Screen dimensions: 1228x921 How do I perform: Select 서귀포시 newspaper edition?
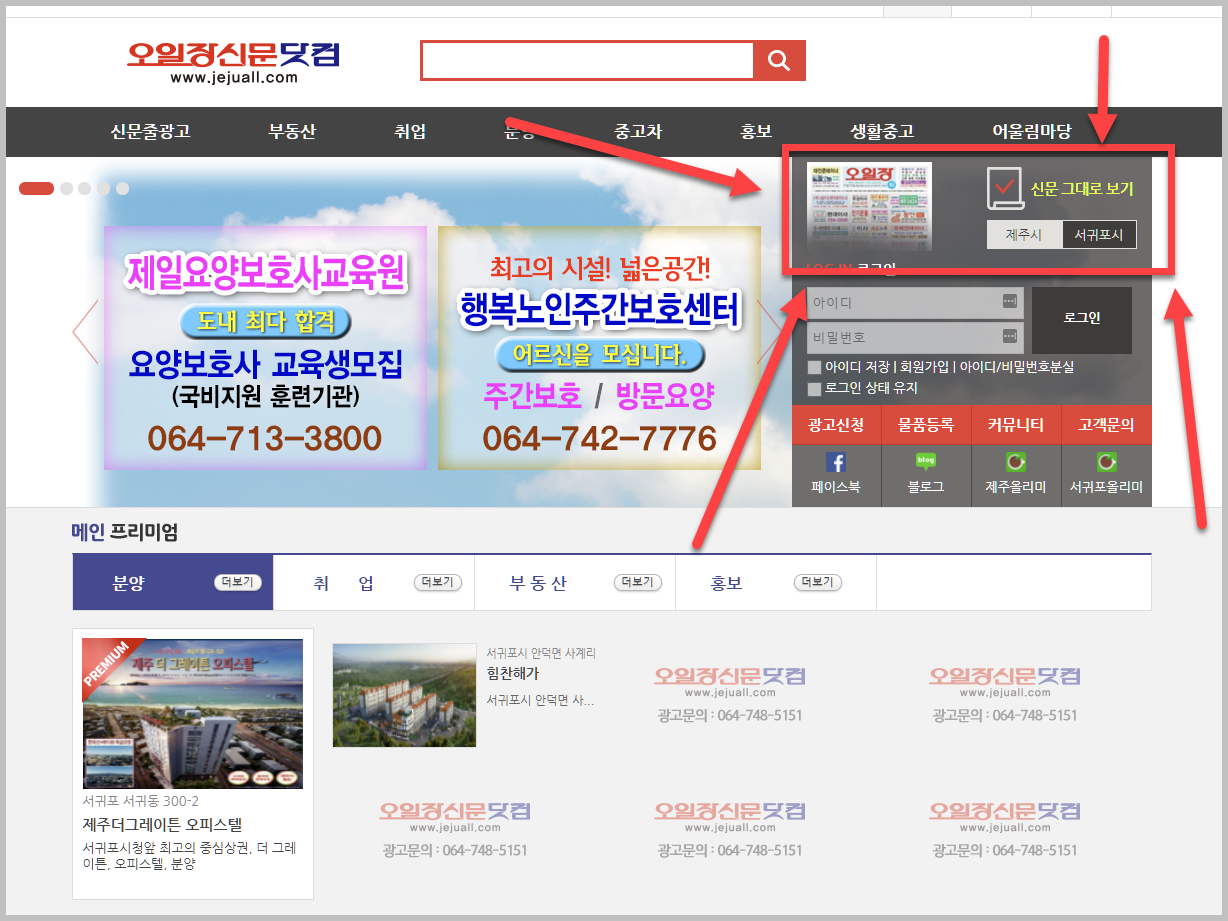(x=1099, y=235)
